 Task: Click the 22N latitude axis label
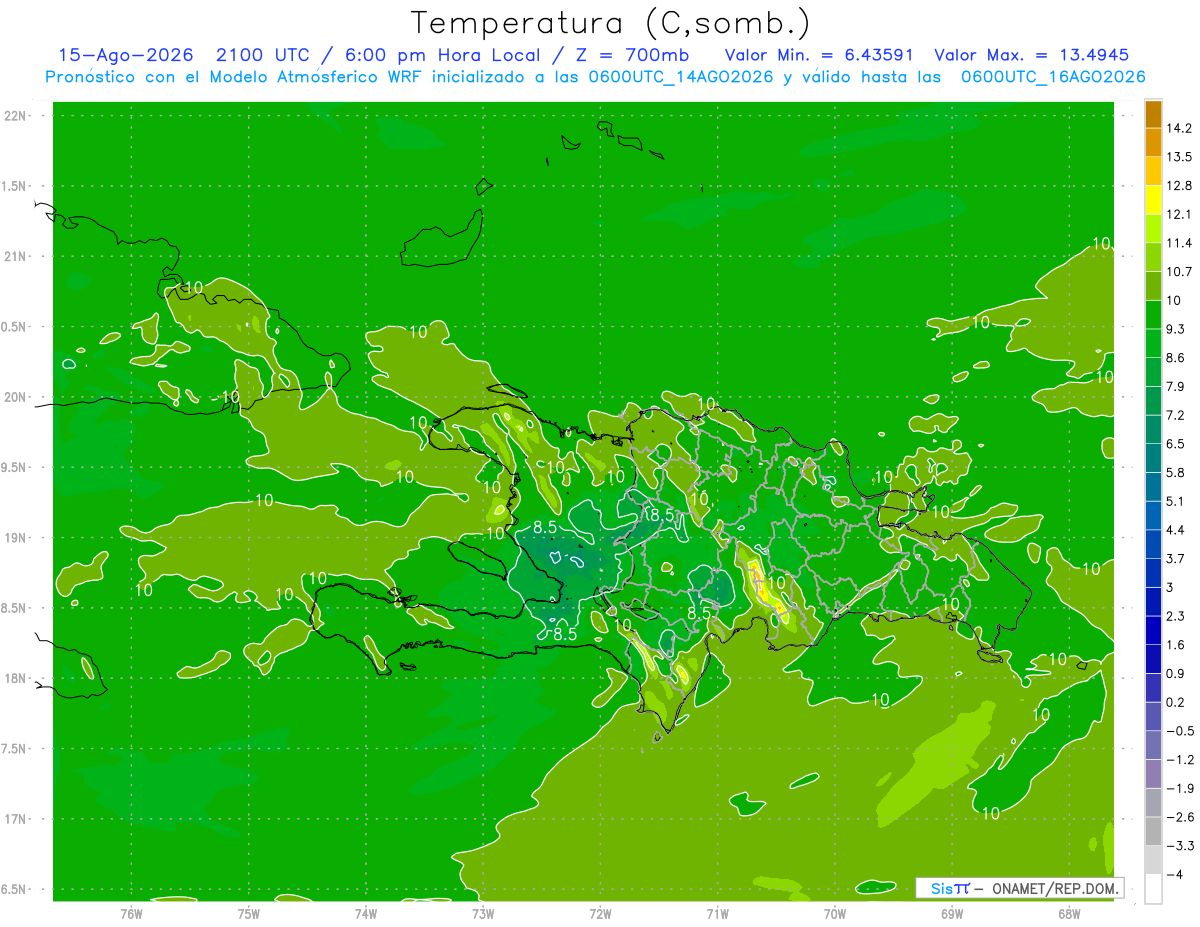click(16, 116)
